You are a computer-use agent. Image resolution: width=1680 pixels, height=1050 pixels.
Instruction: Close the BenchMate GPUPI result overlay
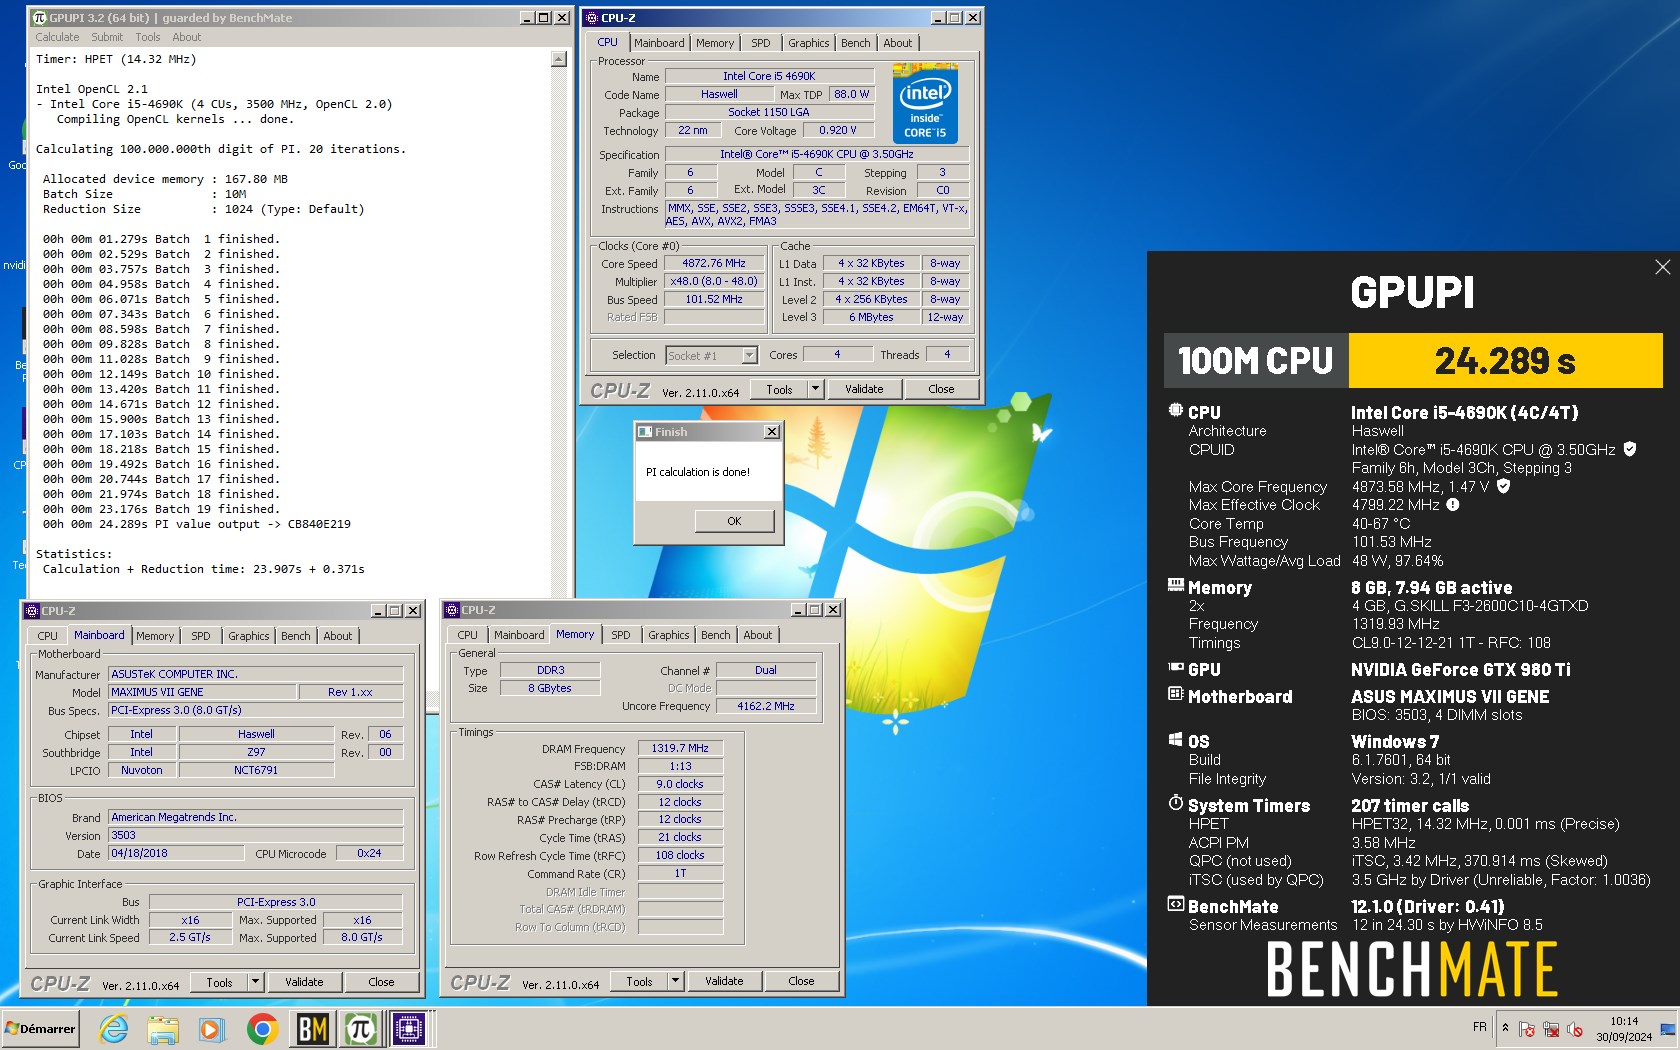coord(1662,267)
